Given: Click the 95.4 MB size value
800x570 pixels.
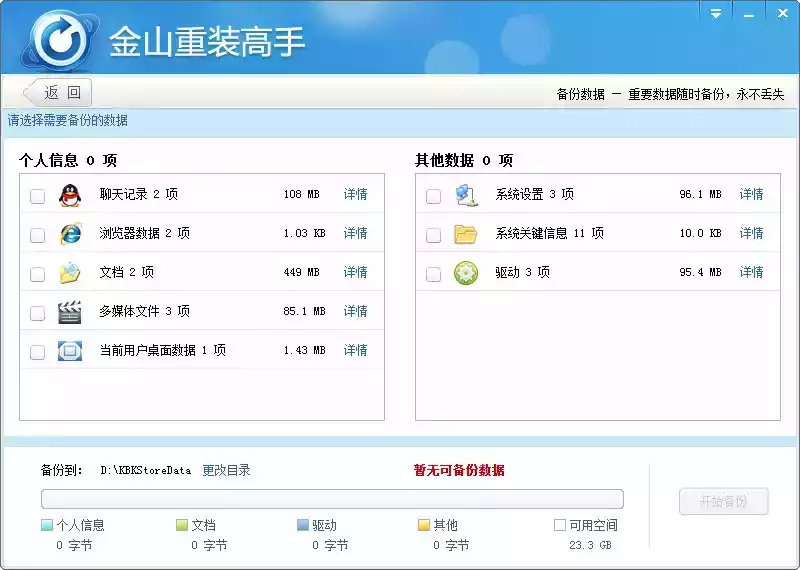Looking at the screenshot, I should (701, 272).
